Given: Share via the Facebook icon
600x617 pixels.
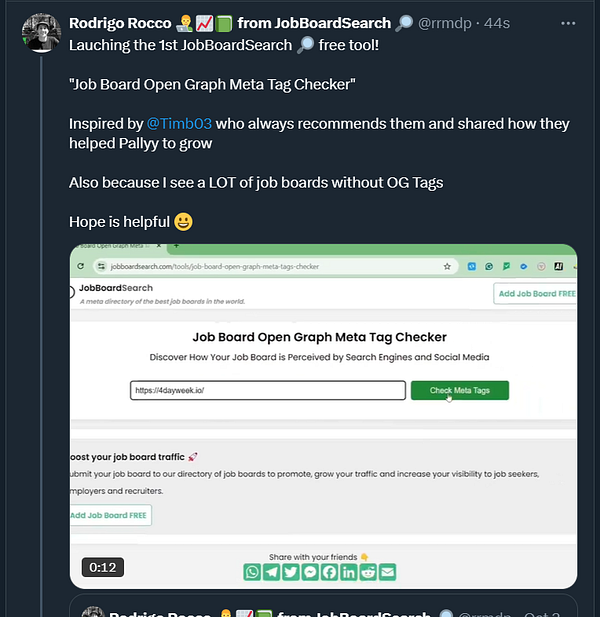Looking at the screenshot, I should click(x=329, y=572).
